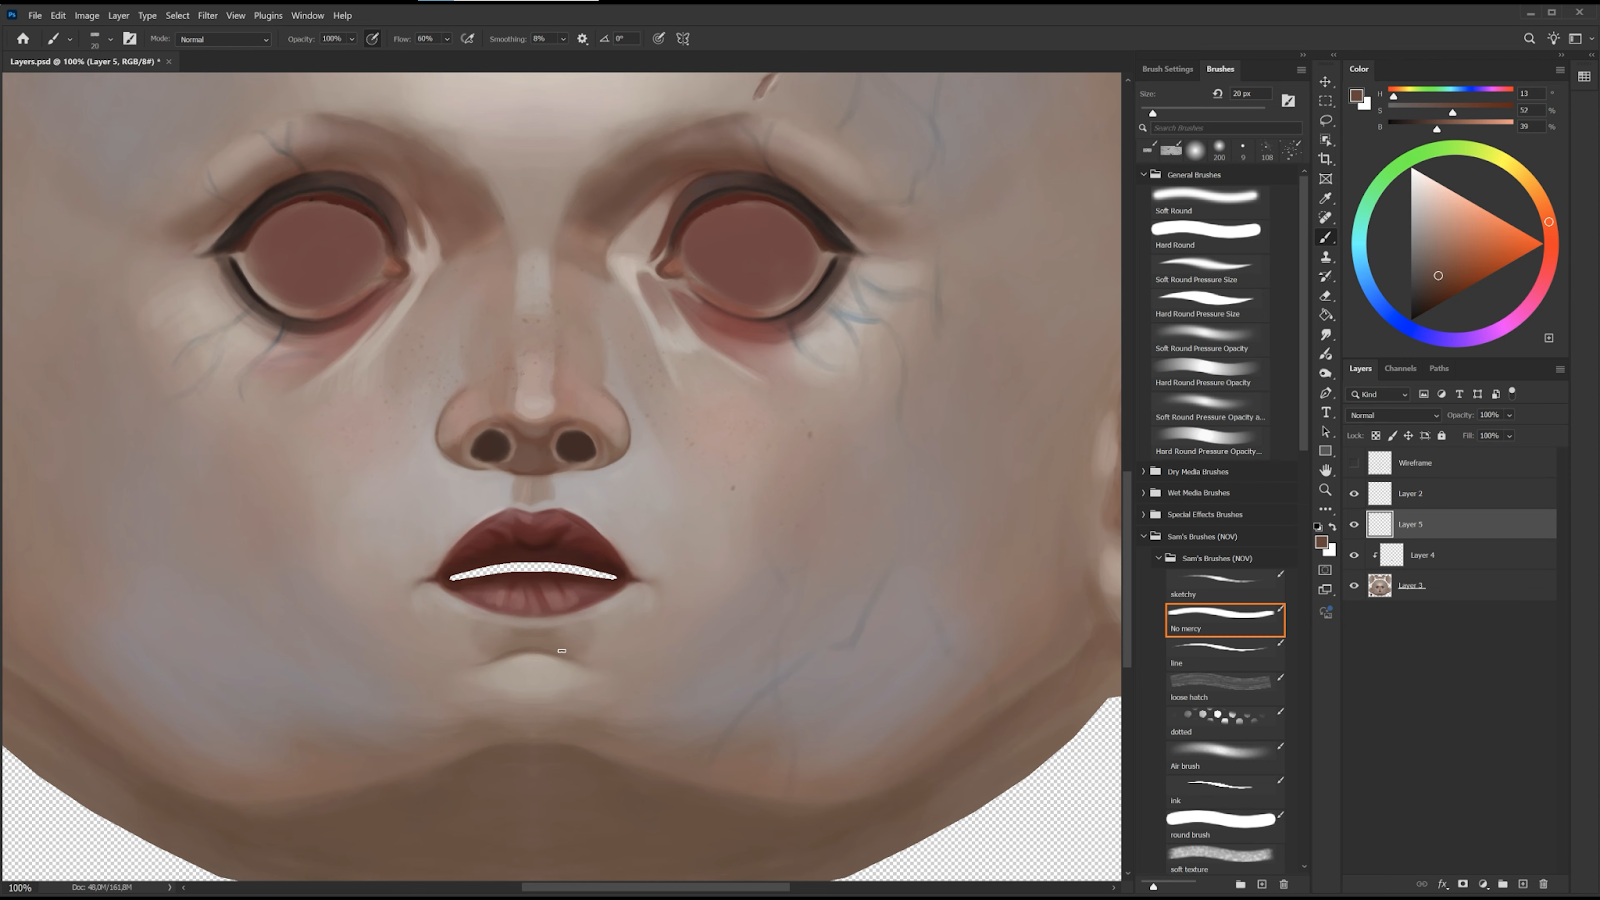Open the Filter menu
This screenshot has width=1600, height=900.
coord(208,16)
